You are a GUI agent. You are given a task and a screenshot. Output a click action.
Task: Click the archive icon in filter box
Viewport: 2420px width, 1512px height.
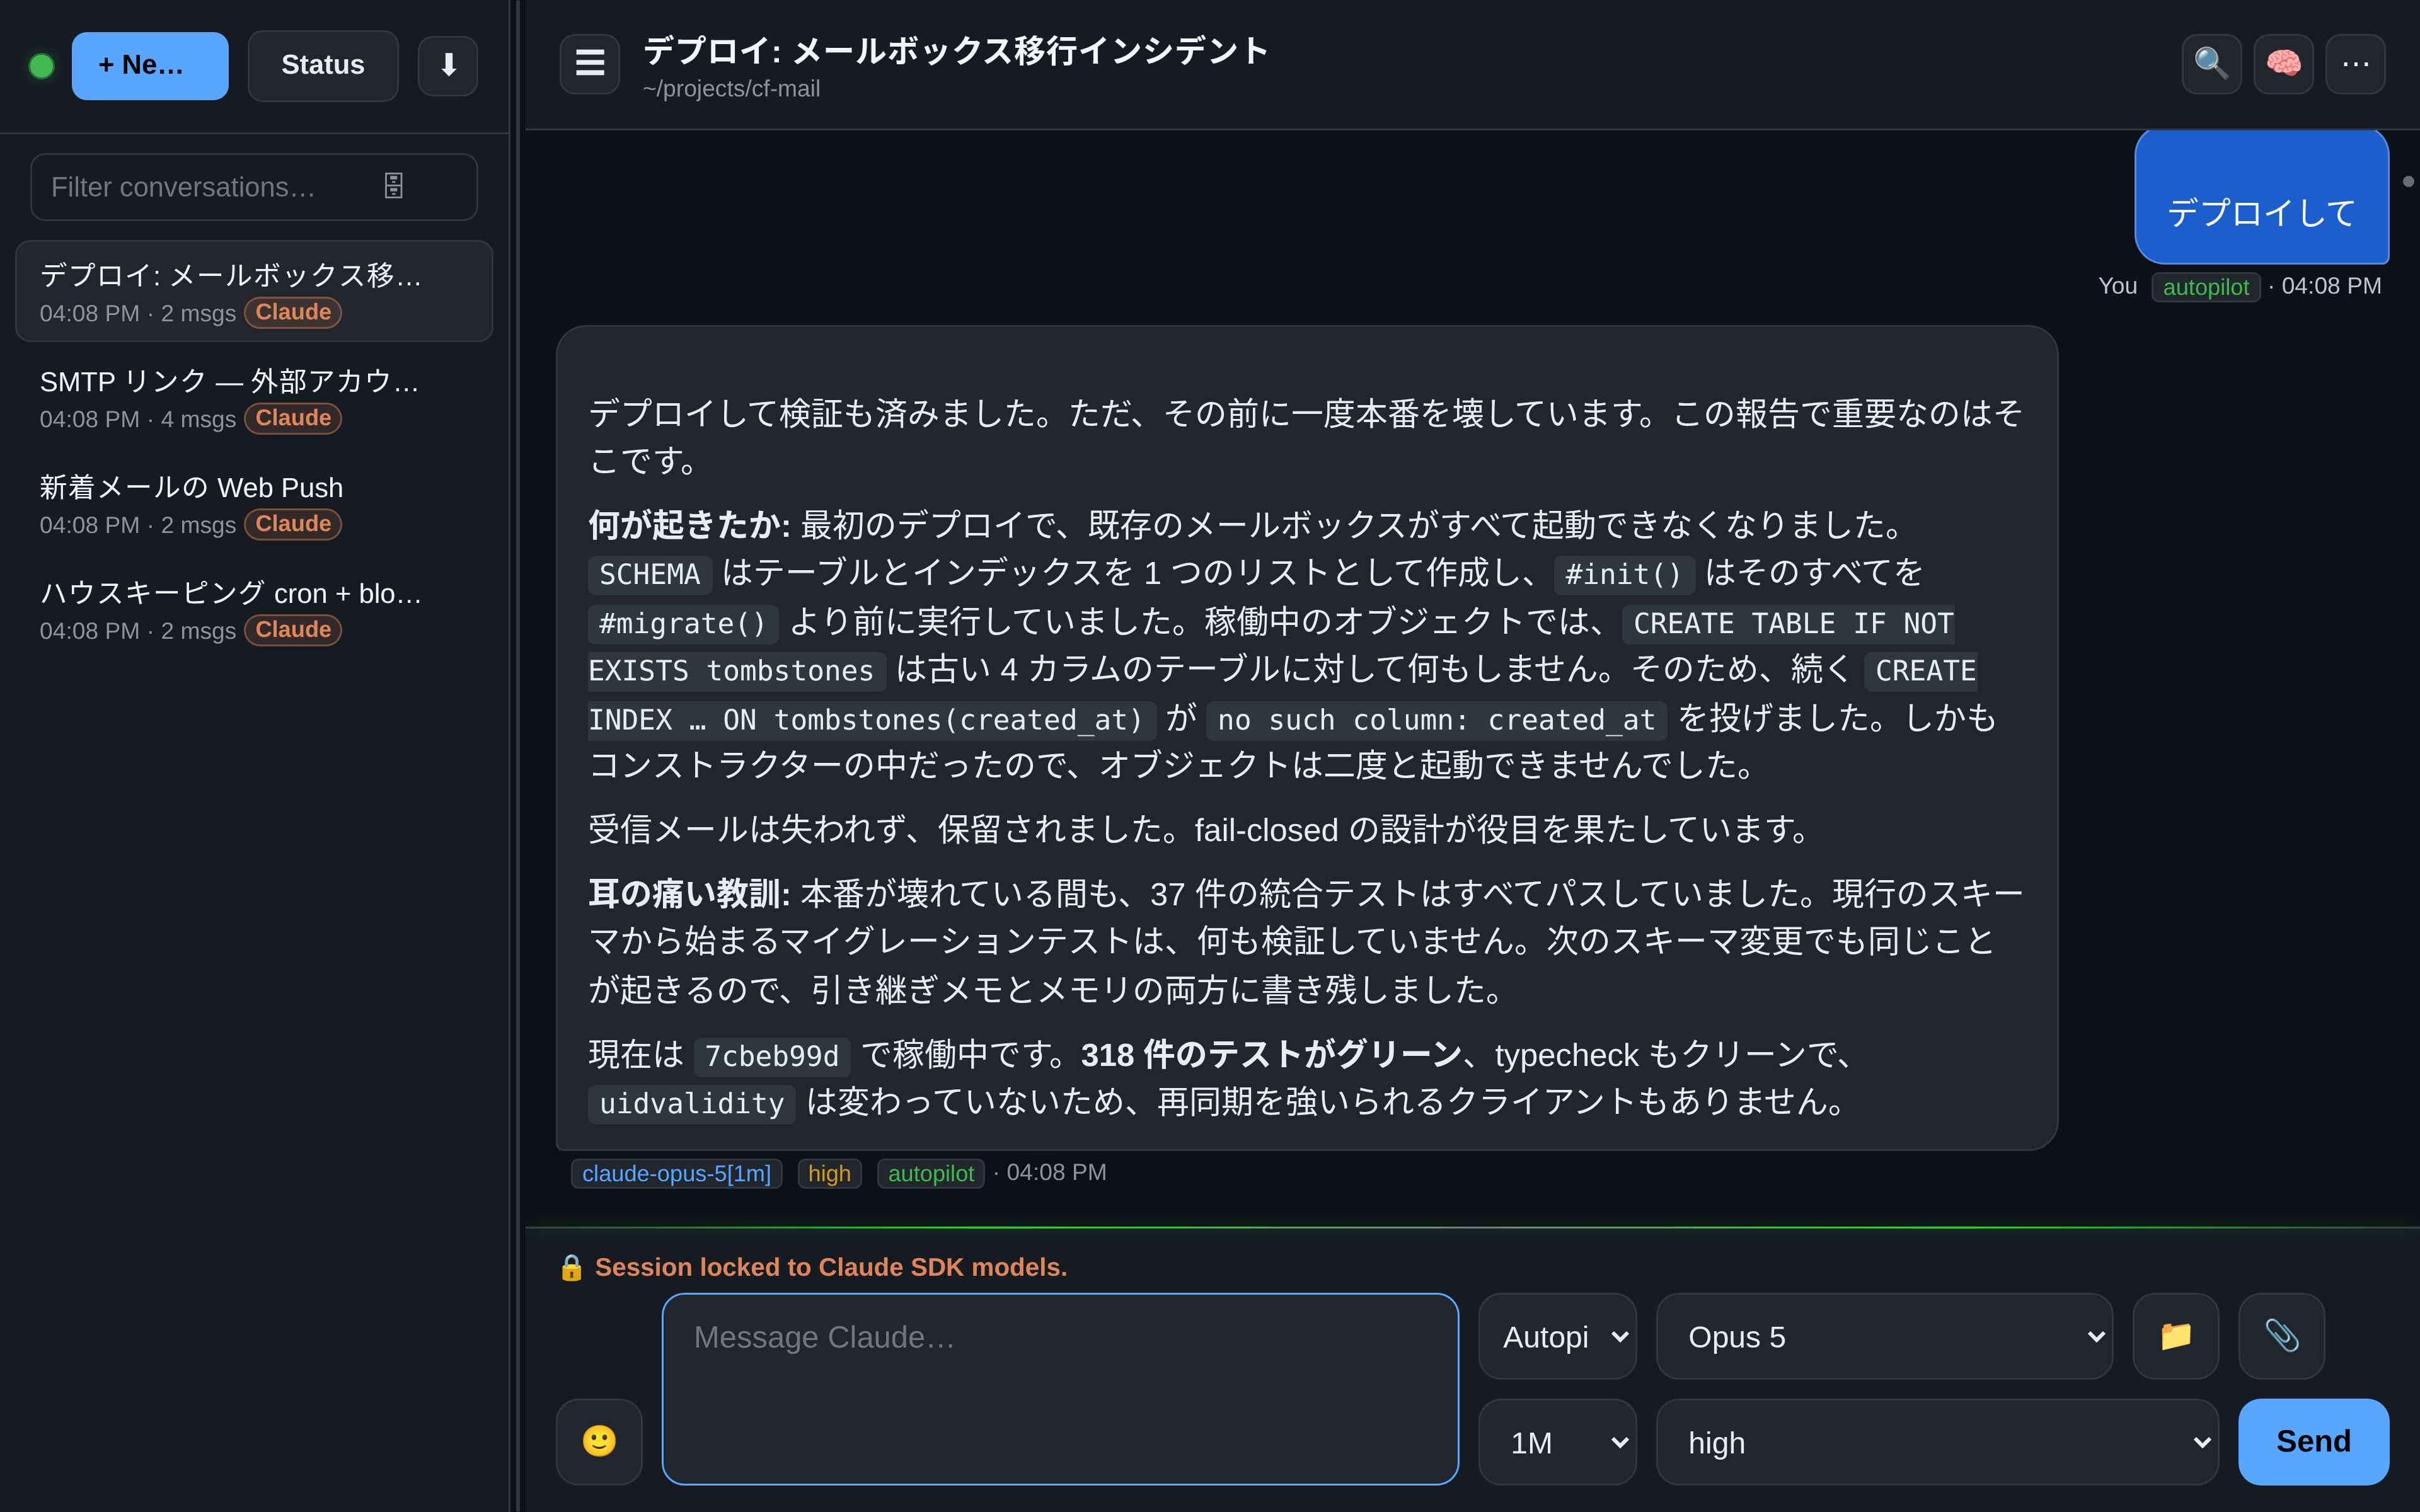394,186
